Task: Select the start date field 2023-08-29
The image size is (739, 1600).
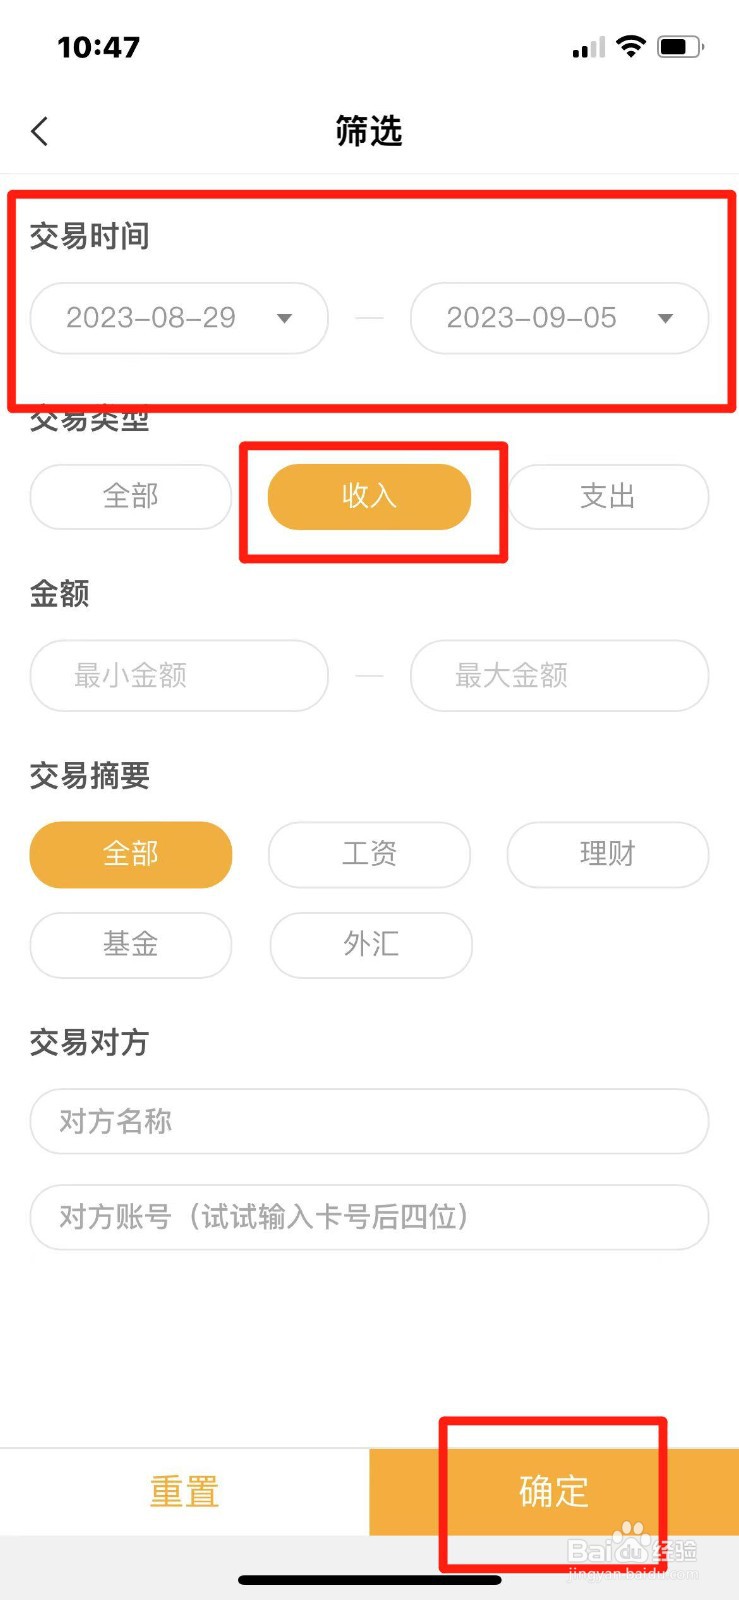Action: tap(179, 318)
